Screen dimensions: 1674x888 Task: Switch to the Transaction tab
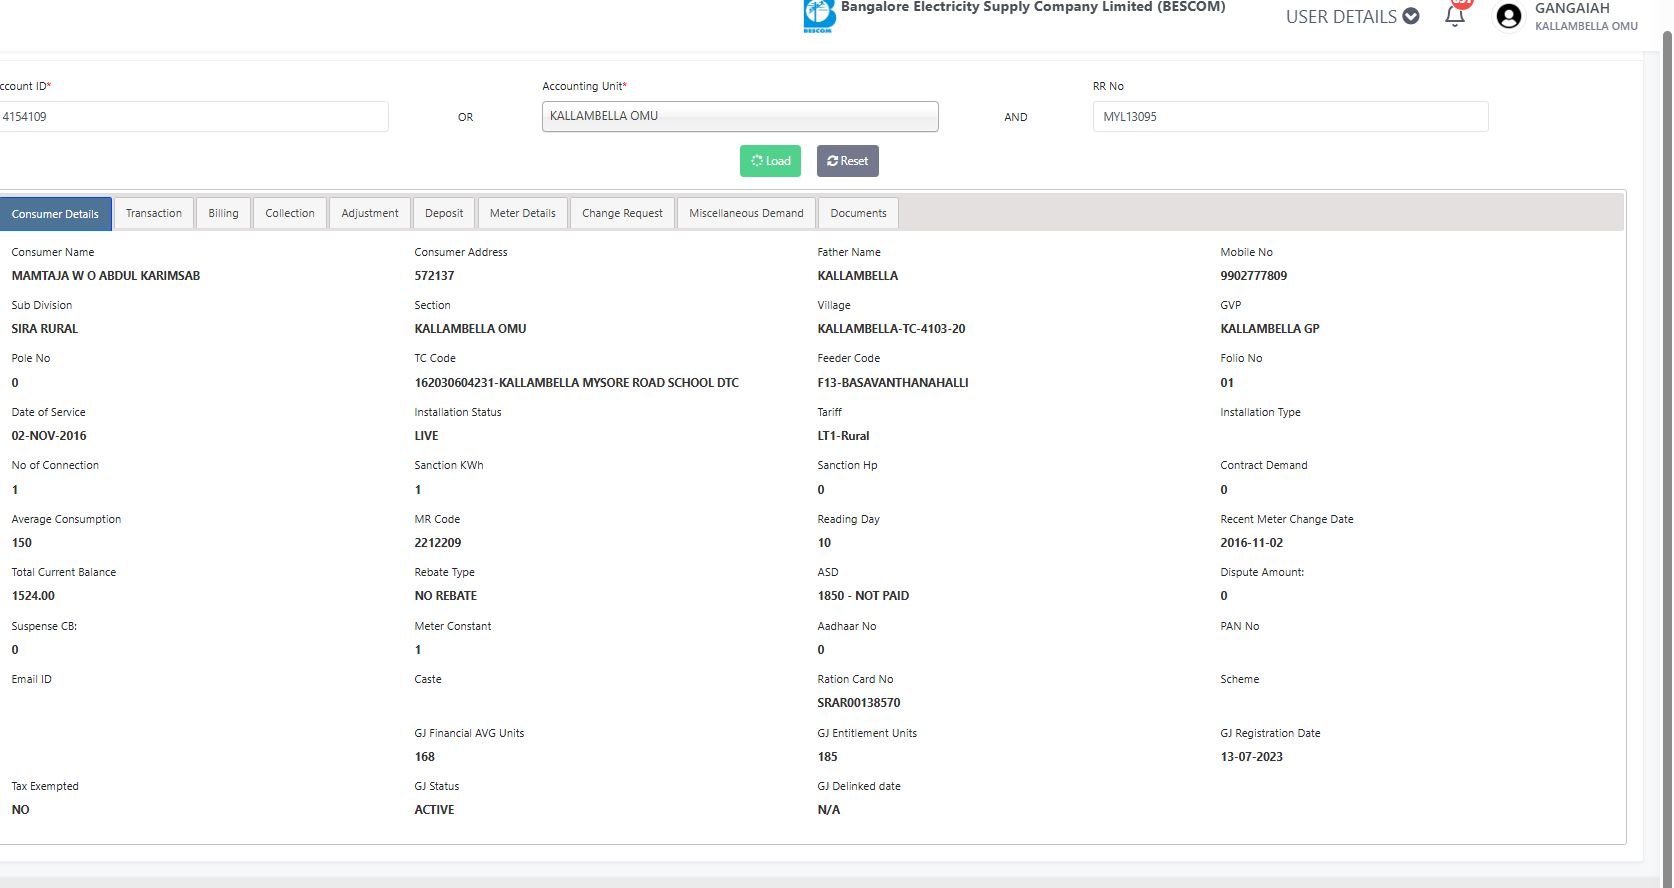(x=154, y=213)
